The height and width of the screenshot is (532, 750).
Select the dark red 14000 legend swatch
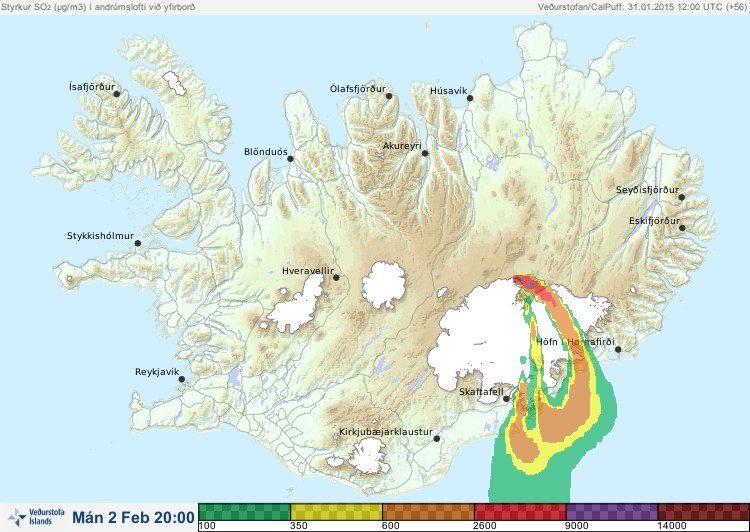coord(704,512)
